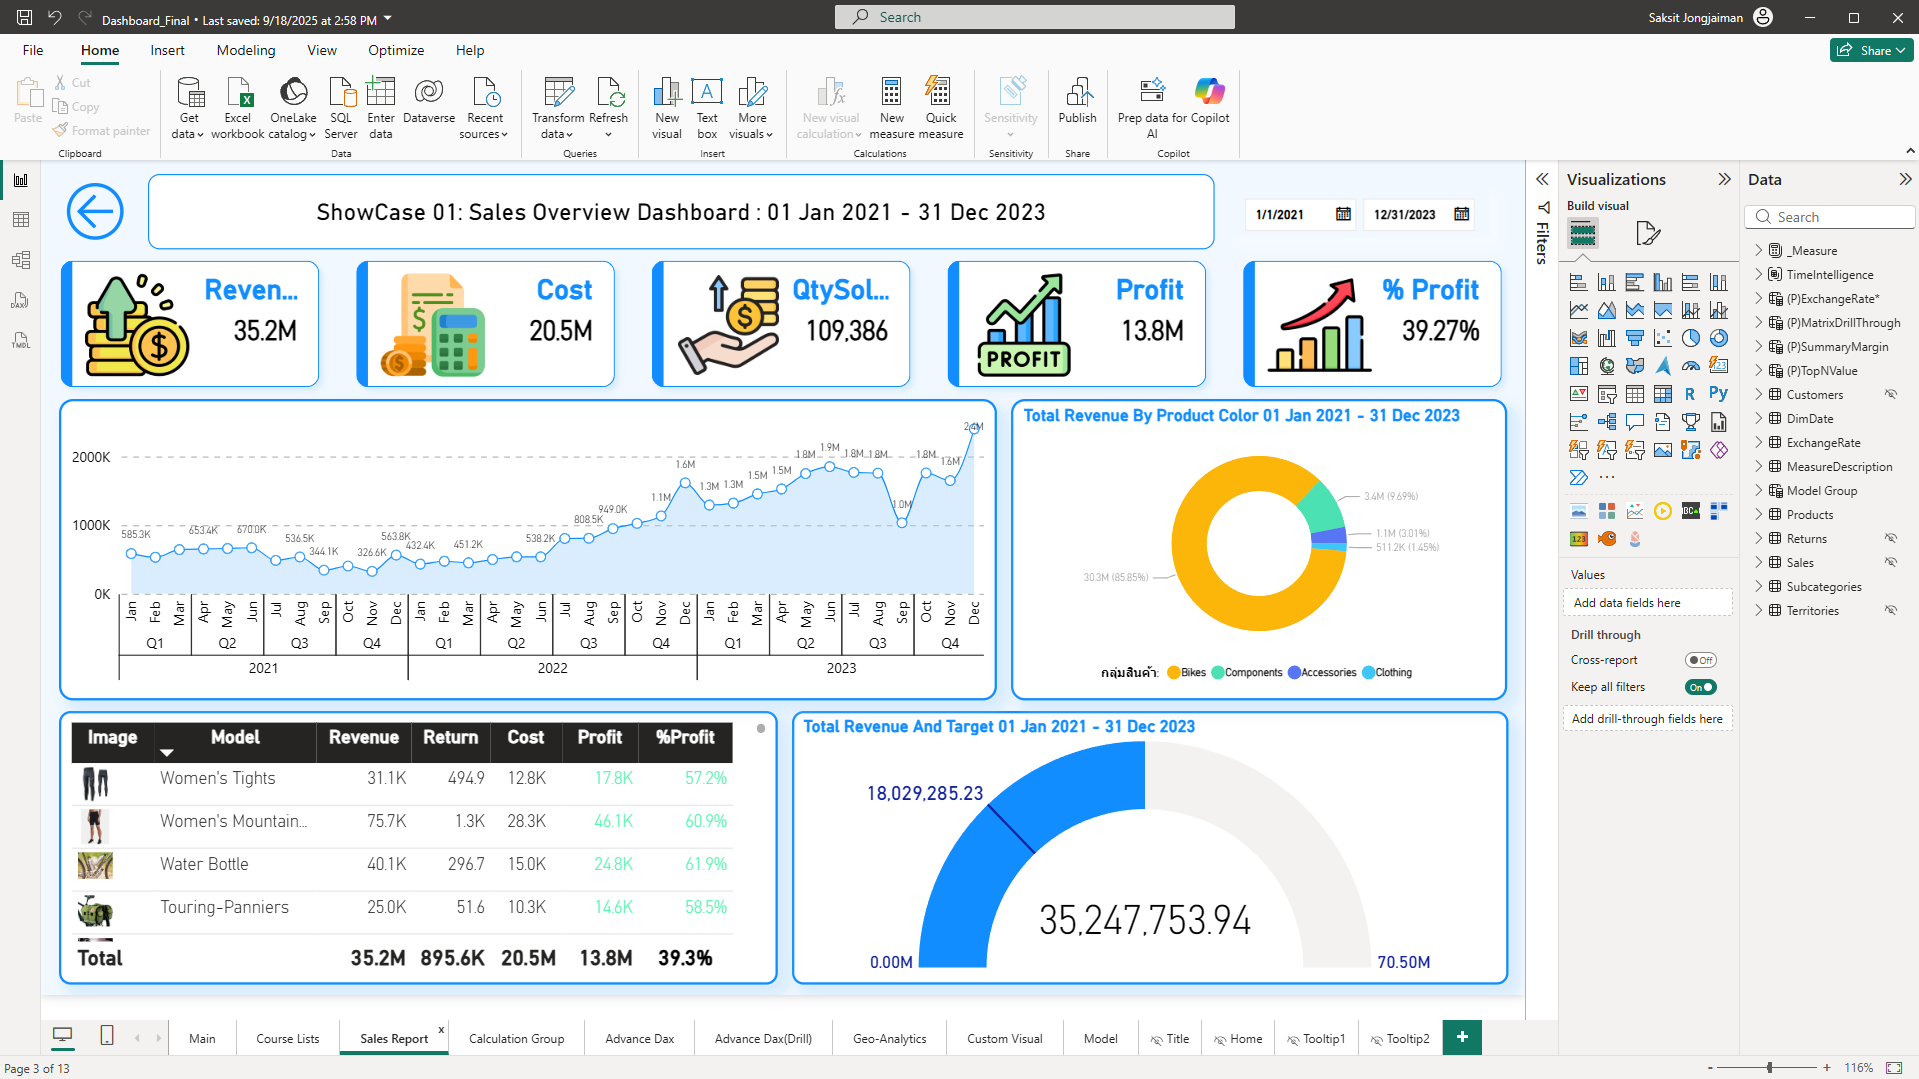Turn off Keep all filters
Screen dimensions: 1919x1079
[1701, 687]
